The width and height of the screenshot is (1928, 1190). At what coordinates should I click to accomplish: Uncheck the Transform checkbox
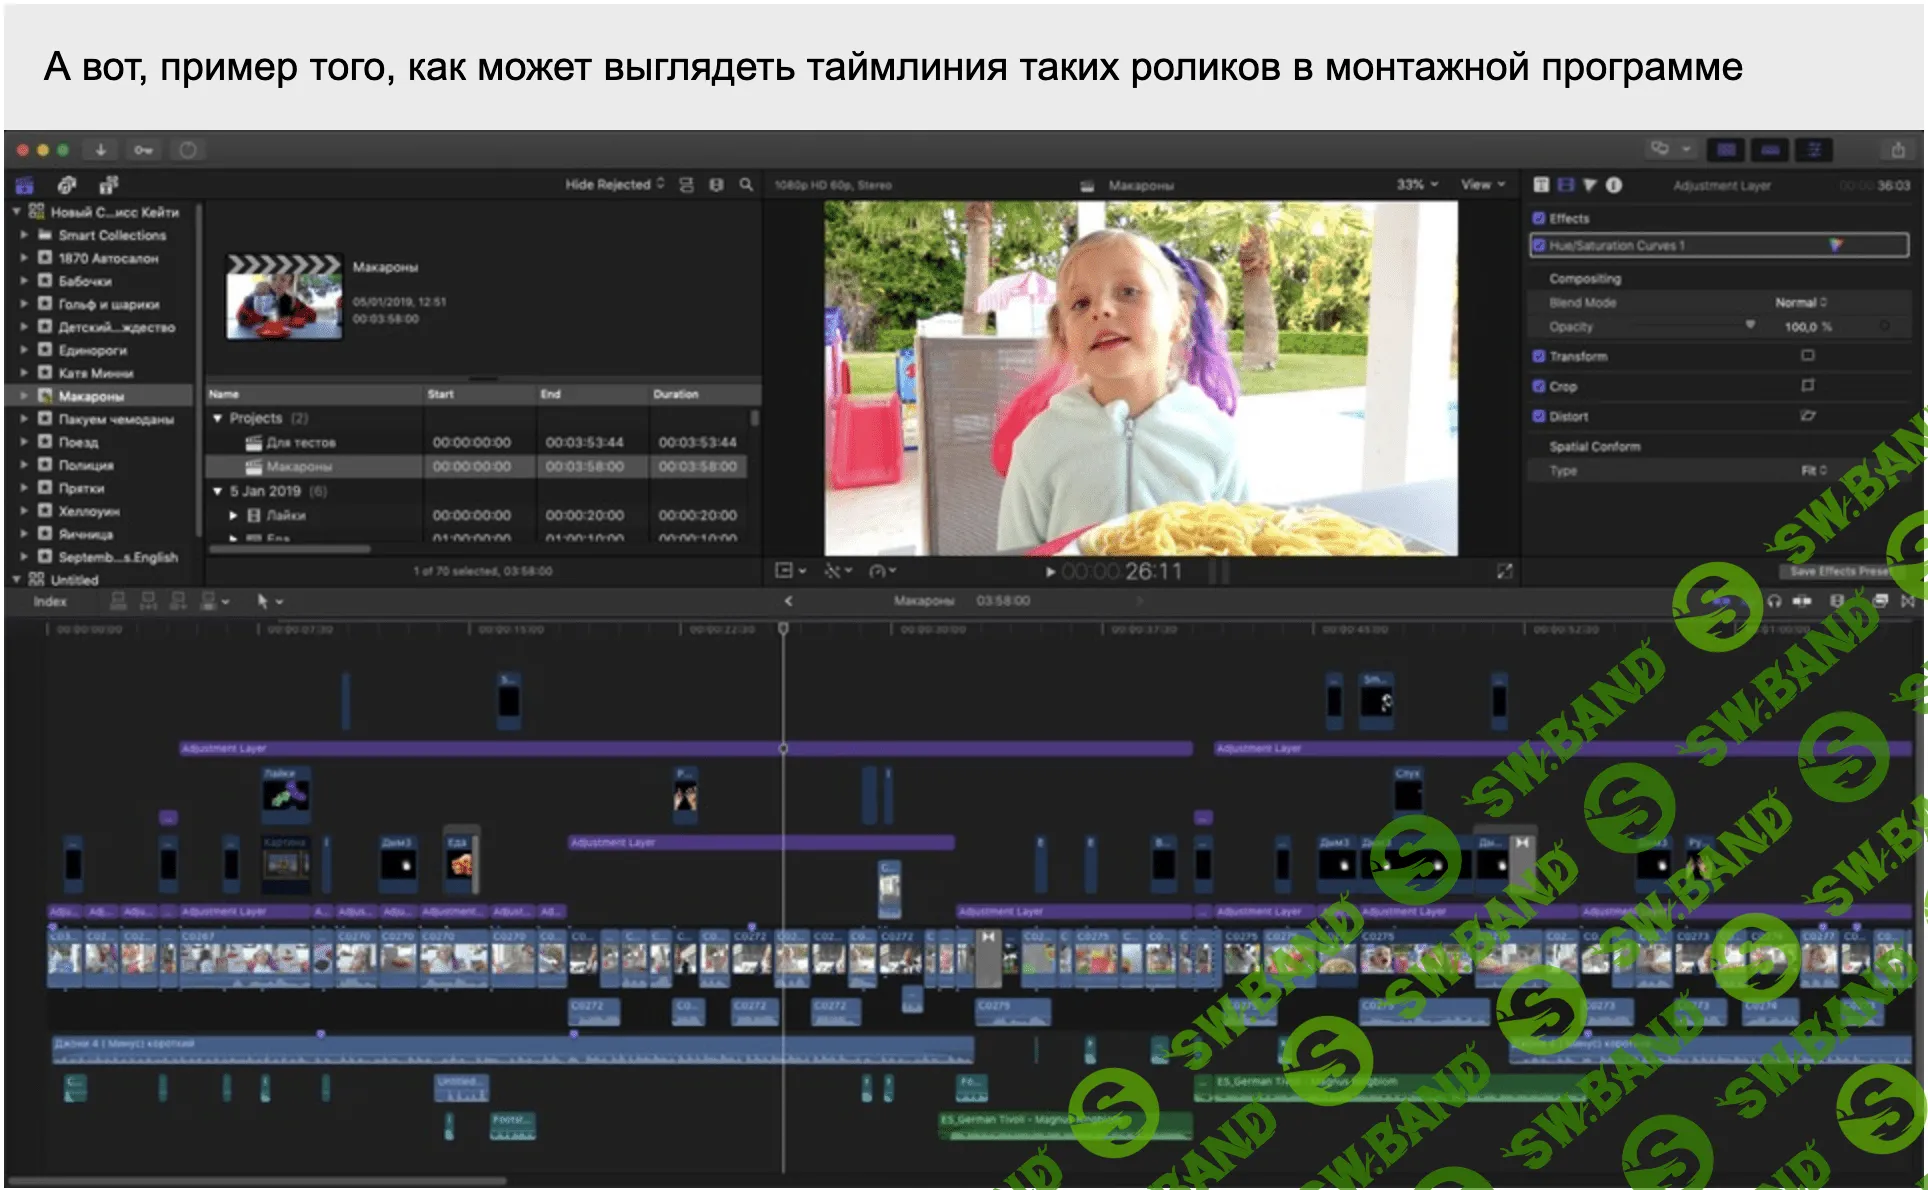1540,356
